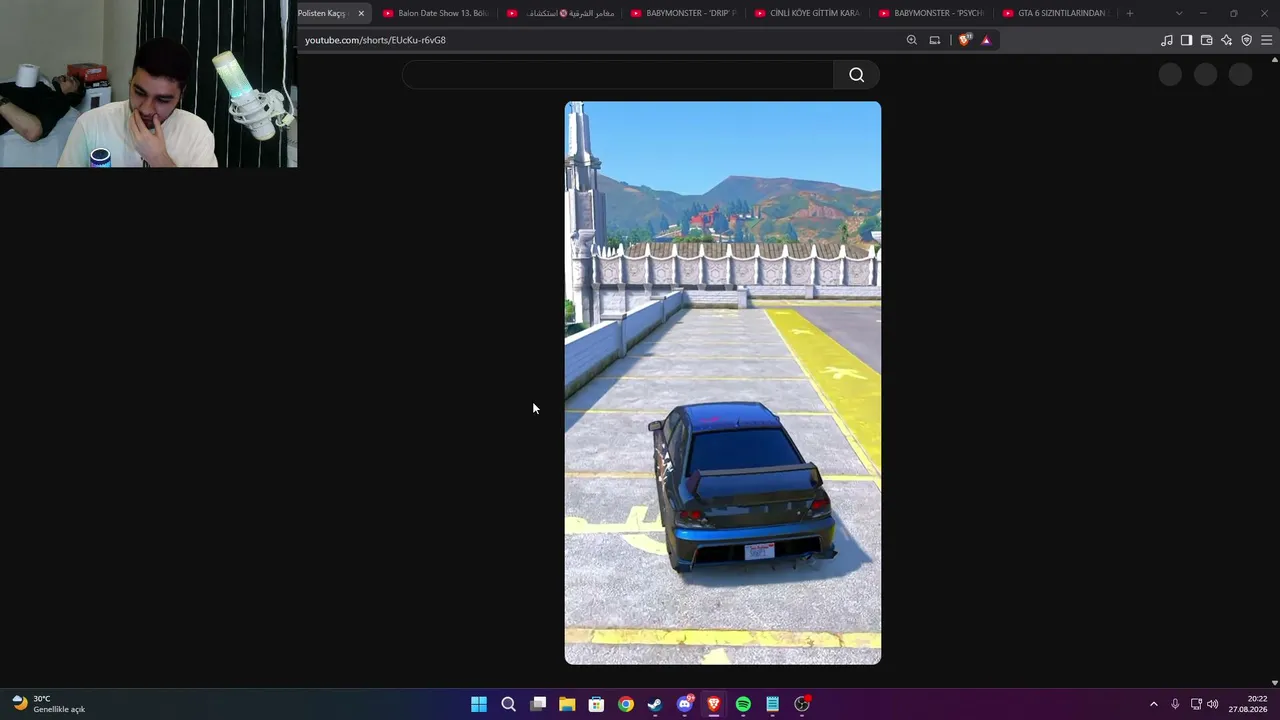1280x720 pixels.
Task: Open the media control music note icon
Action: point(1166,40)
